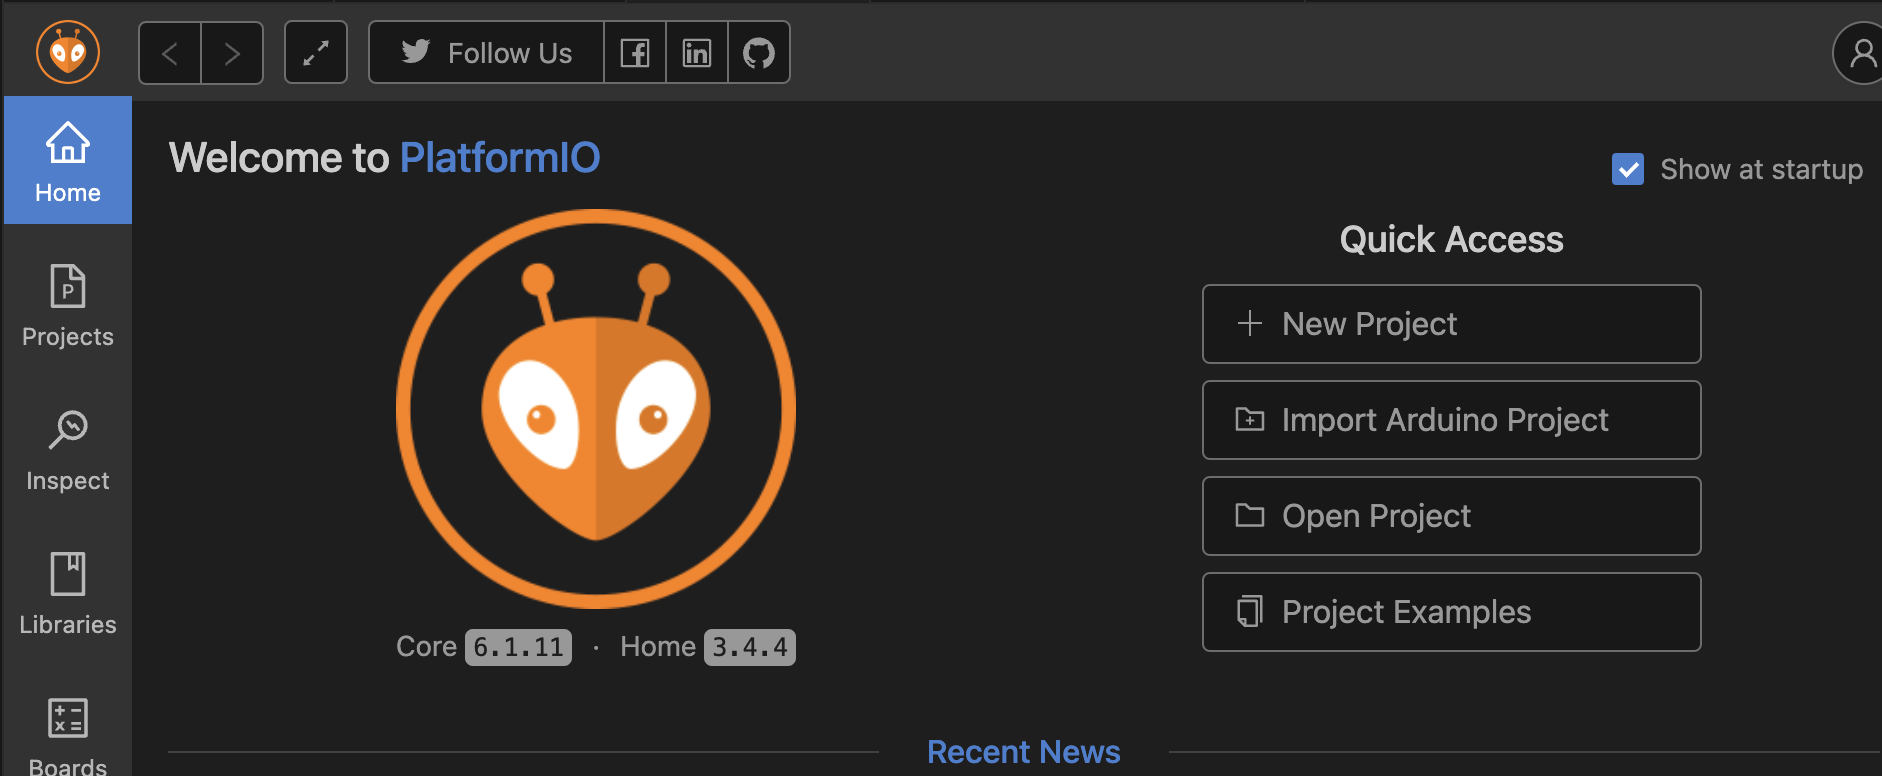The image size is (1882, 776).
Task: Click the PlatformIO logo in top-left corner
Action: pos(68,52)
